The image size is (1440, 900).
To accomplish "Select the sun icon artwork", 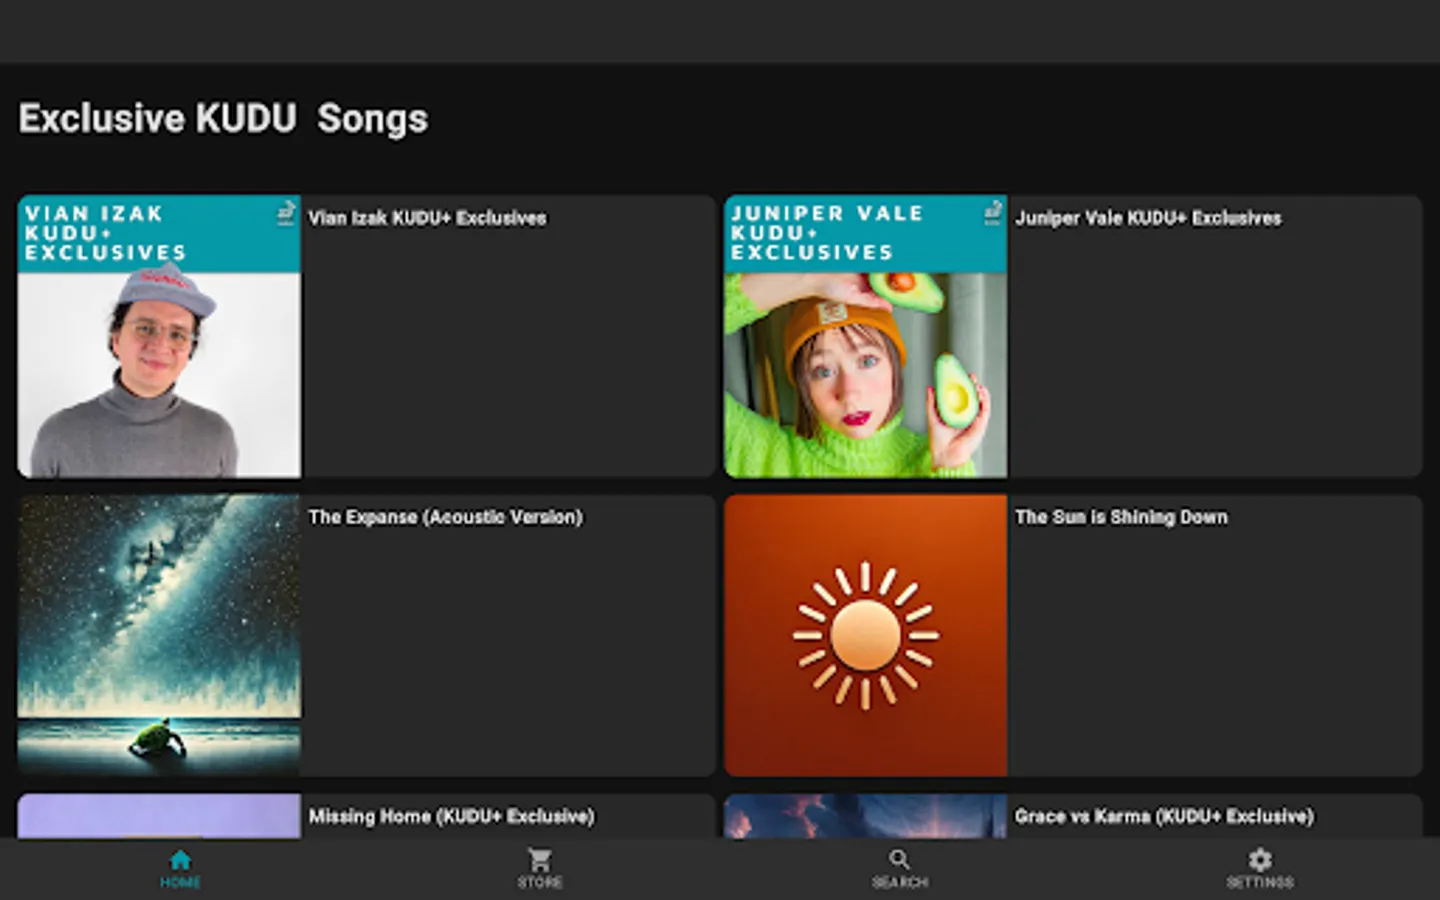I will pyautogui.click(x=866, y=635).
